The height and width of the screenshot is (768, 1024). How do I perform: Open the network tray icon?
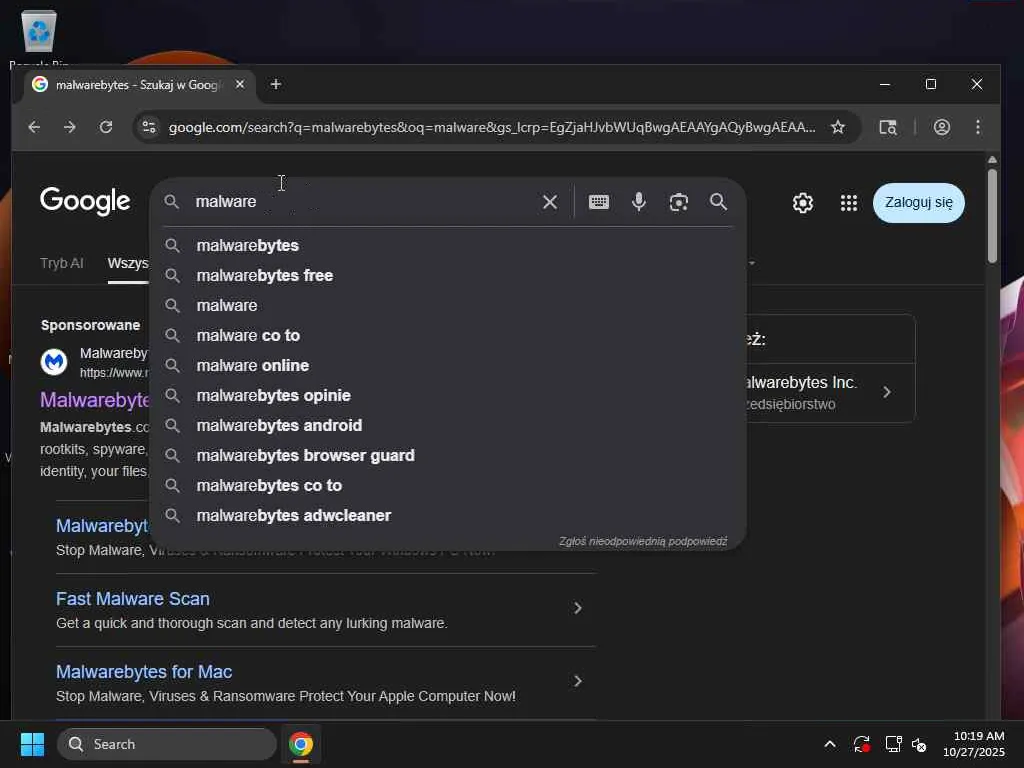893,744
